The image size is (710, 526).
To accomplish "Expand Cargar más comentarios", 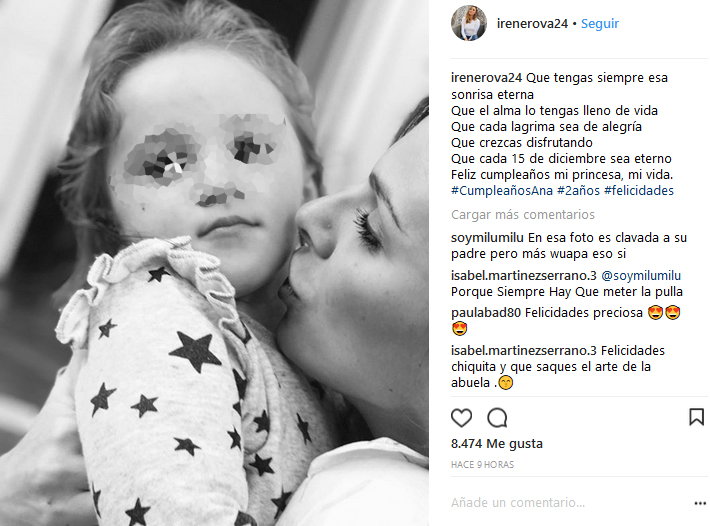I will point(523,215).
